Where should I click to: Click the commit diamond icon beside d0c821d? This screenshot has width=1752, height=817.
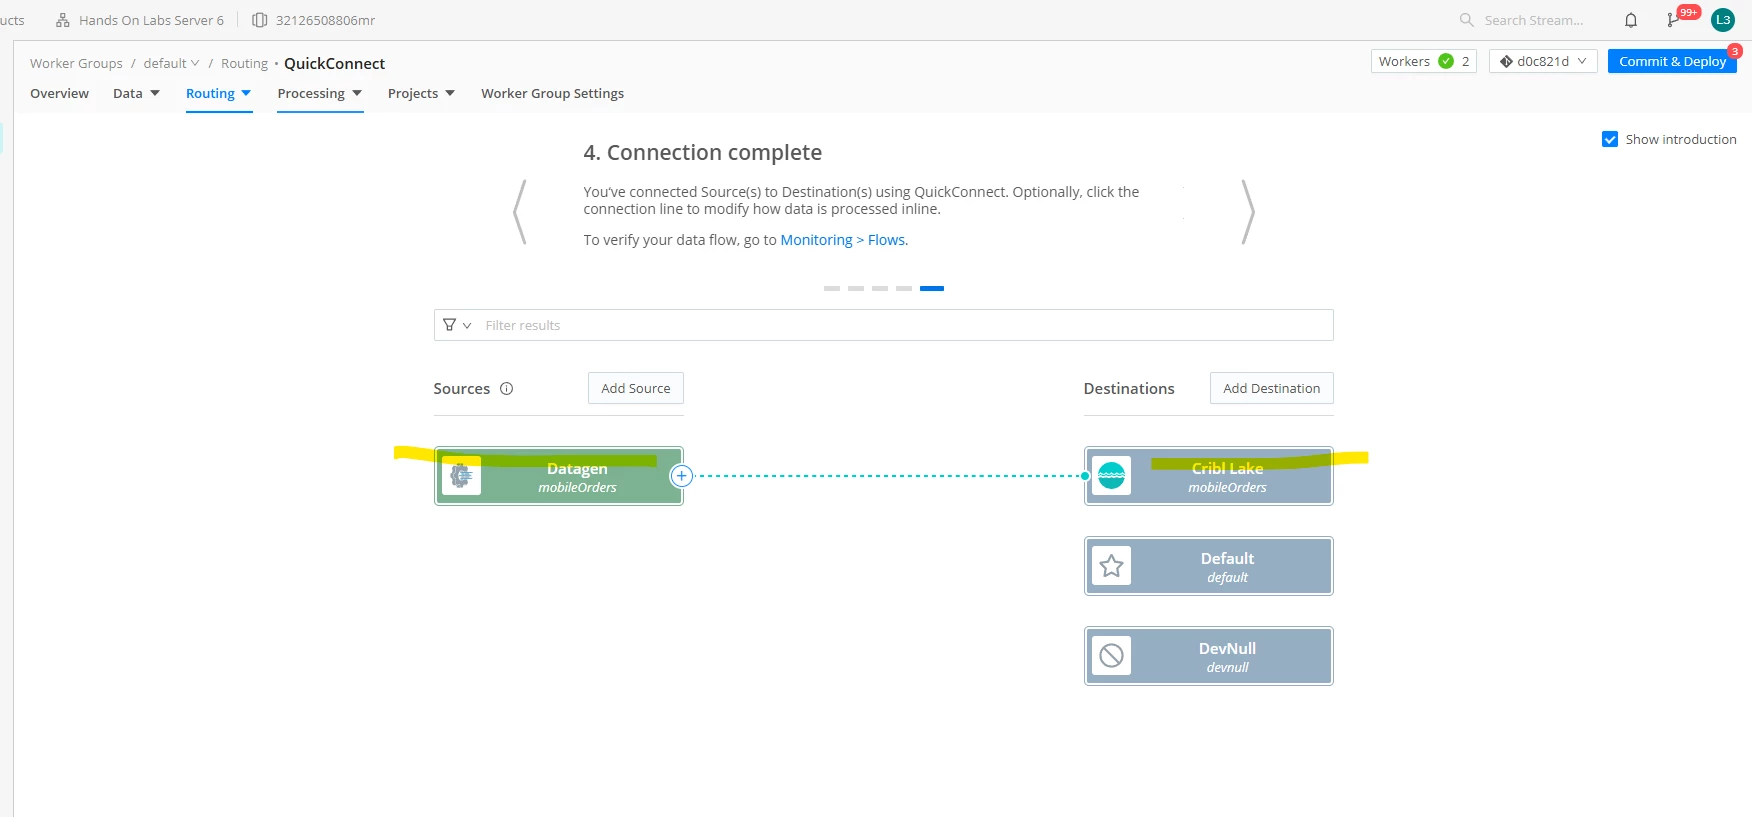pyautogui.click(x=1506, y=61)
